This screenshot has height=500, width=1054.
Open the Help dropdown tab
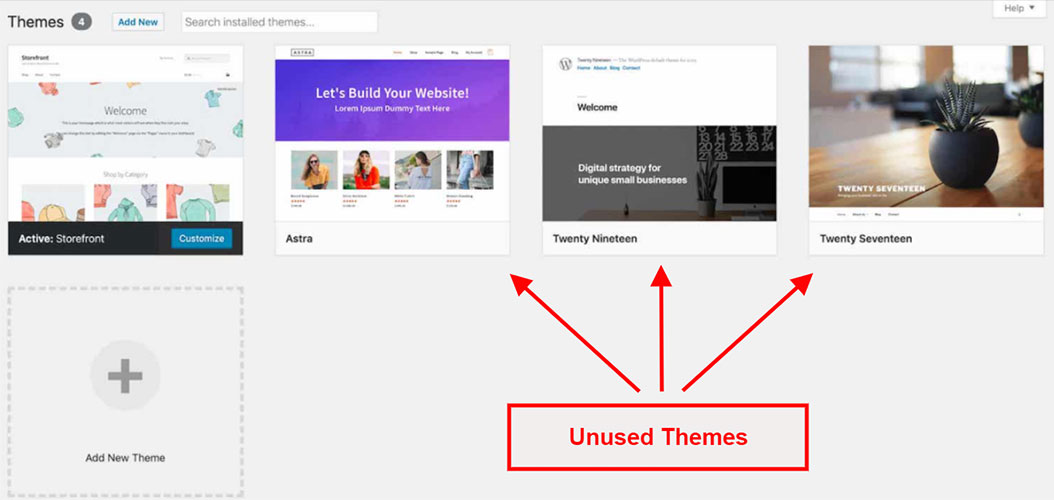1019,9
